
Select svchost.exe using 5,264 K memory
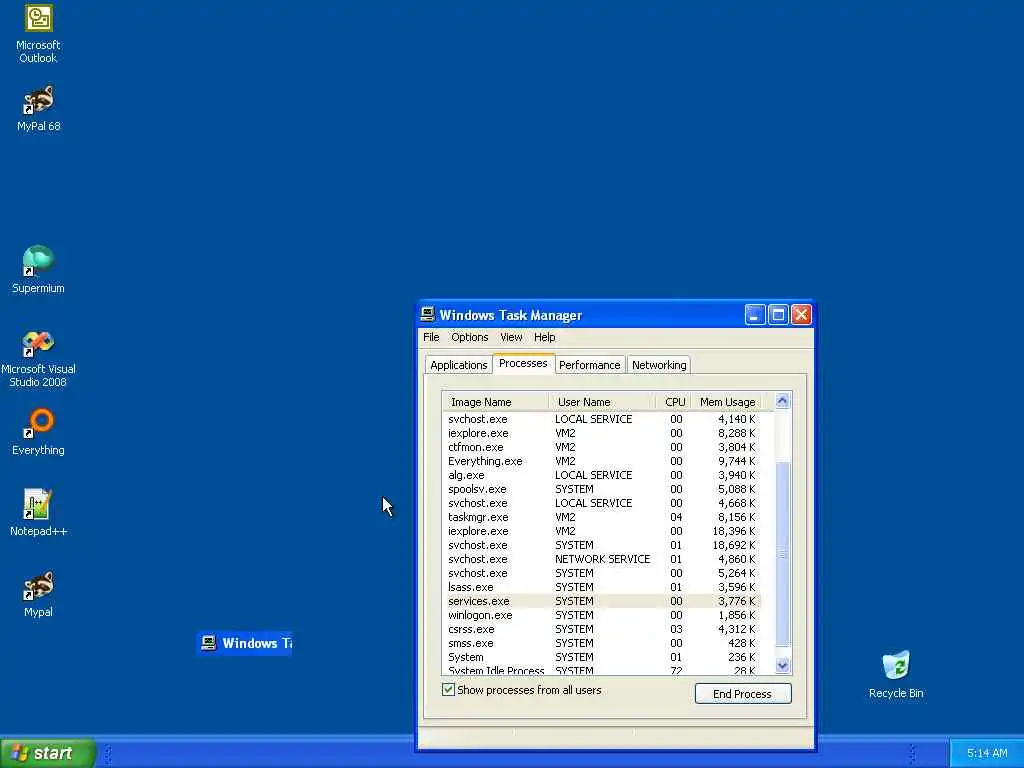[601, 573]
